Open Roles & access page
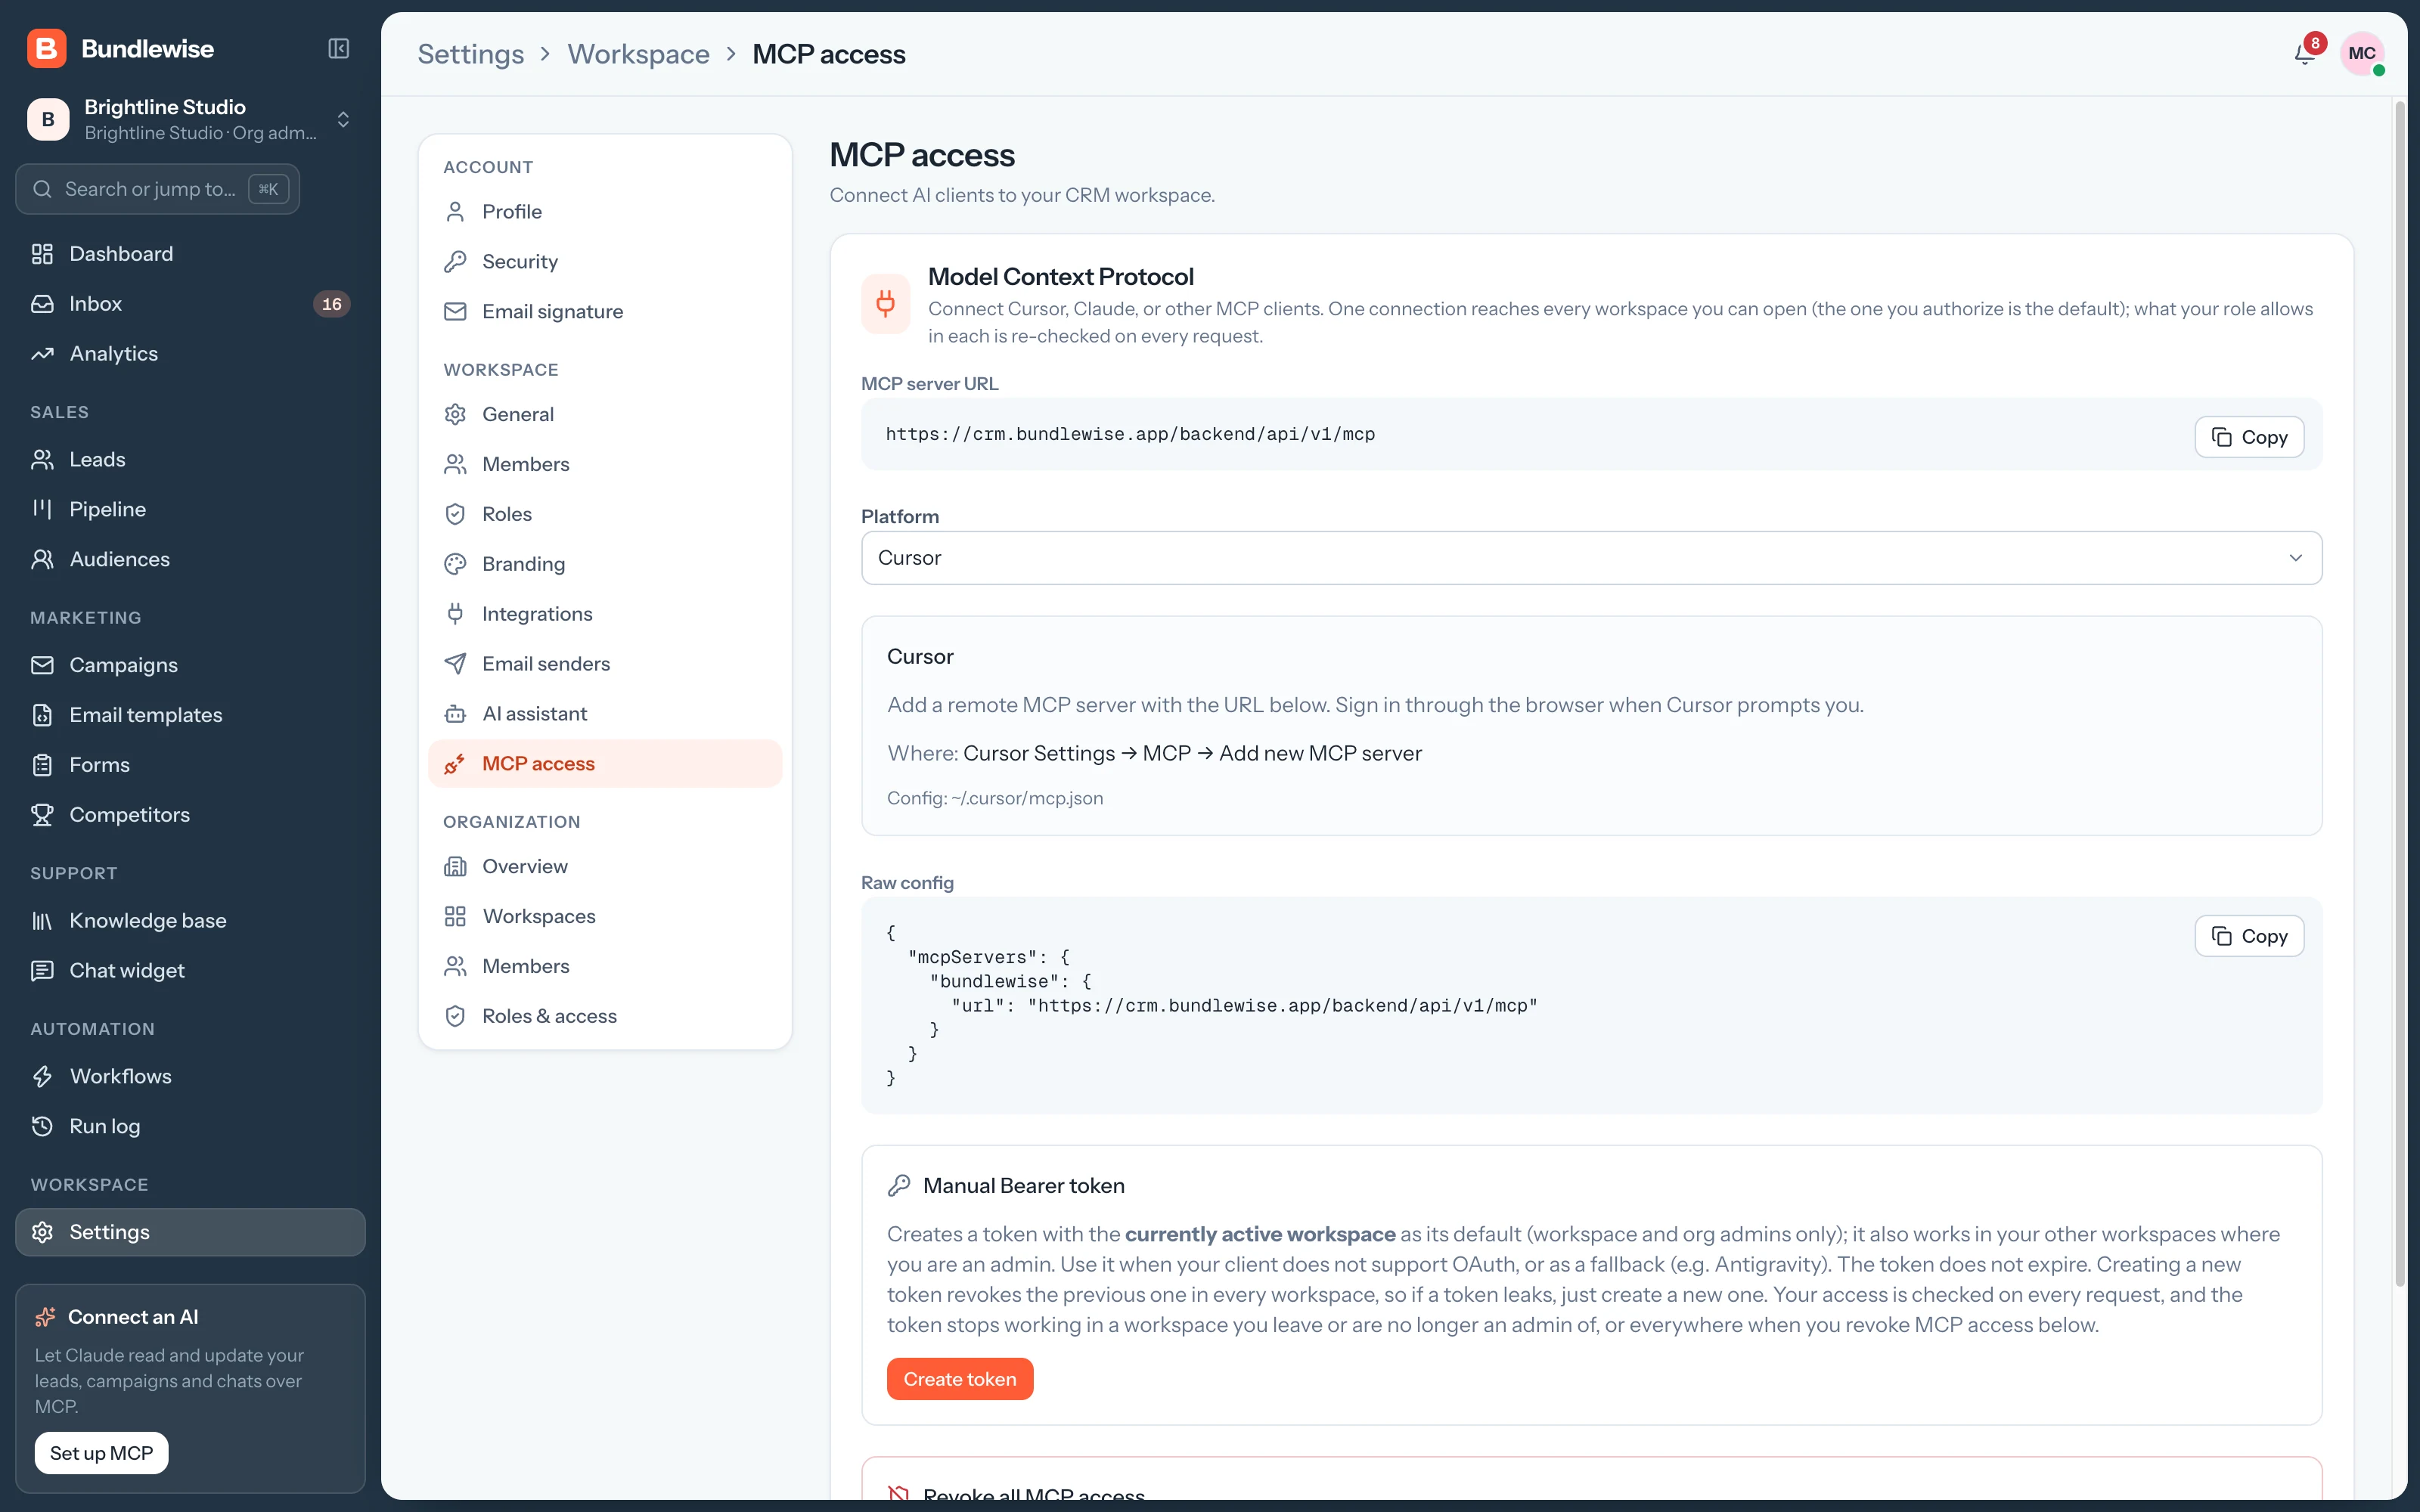 click(605, 1017)
